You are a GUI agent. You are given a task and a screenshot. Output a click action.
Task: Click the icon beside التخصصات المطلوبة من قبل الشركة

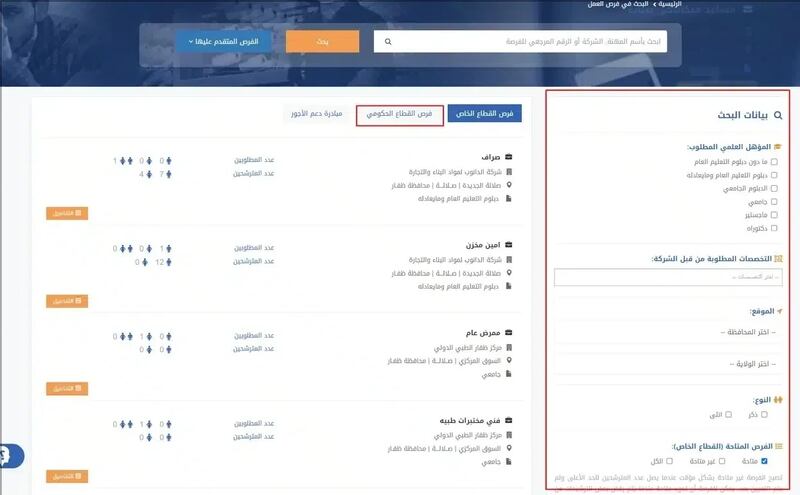778,259
